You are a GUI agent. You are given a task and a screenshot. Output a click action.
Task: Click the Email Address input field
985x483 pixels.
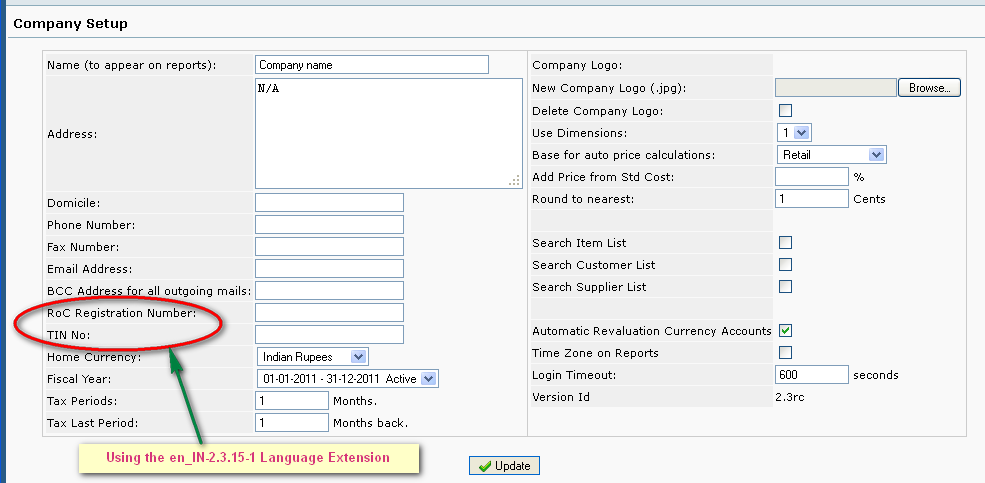pos(329,269)
